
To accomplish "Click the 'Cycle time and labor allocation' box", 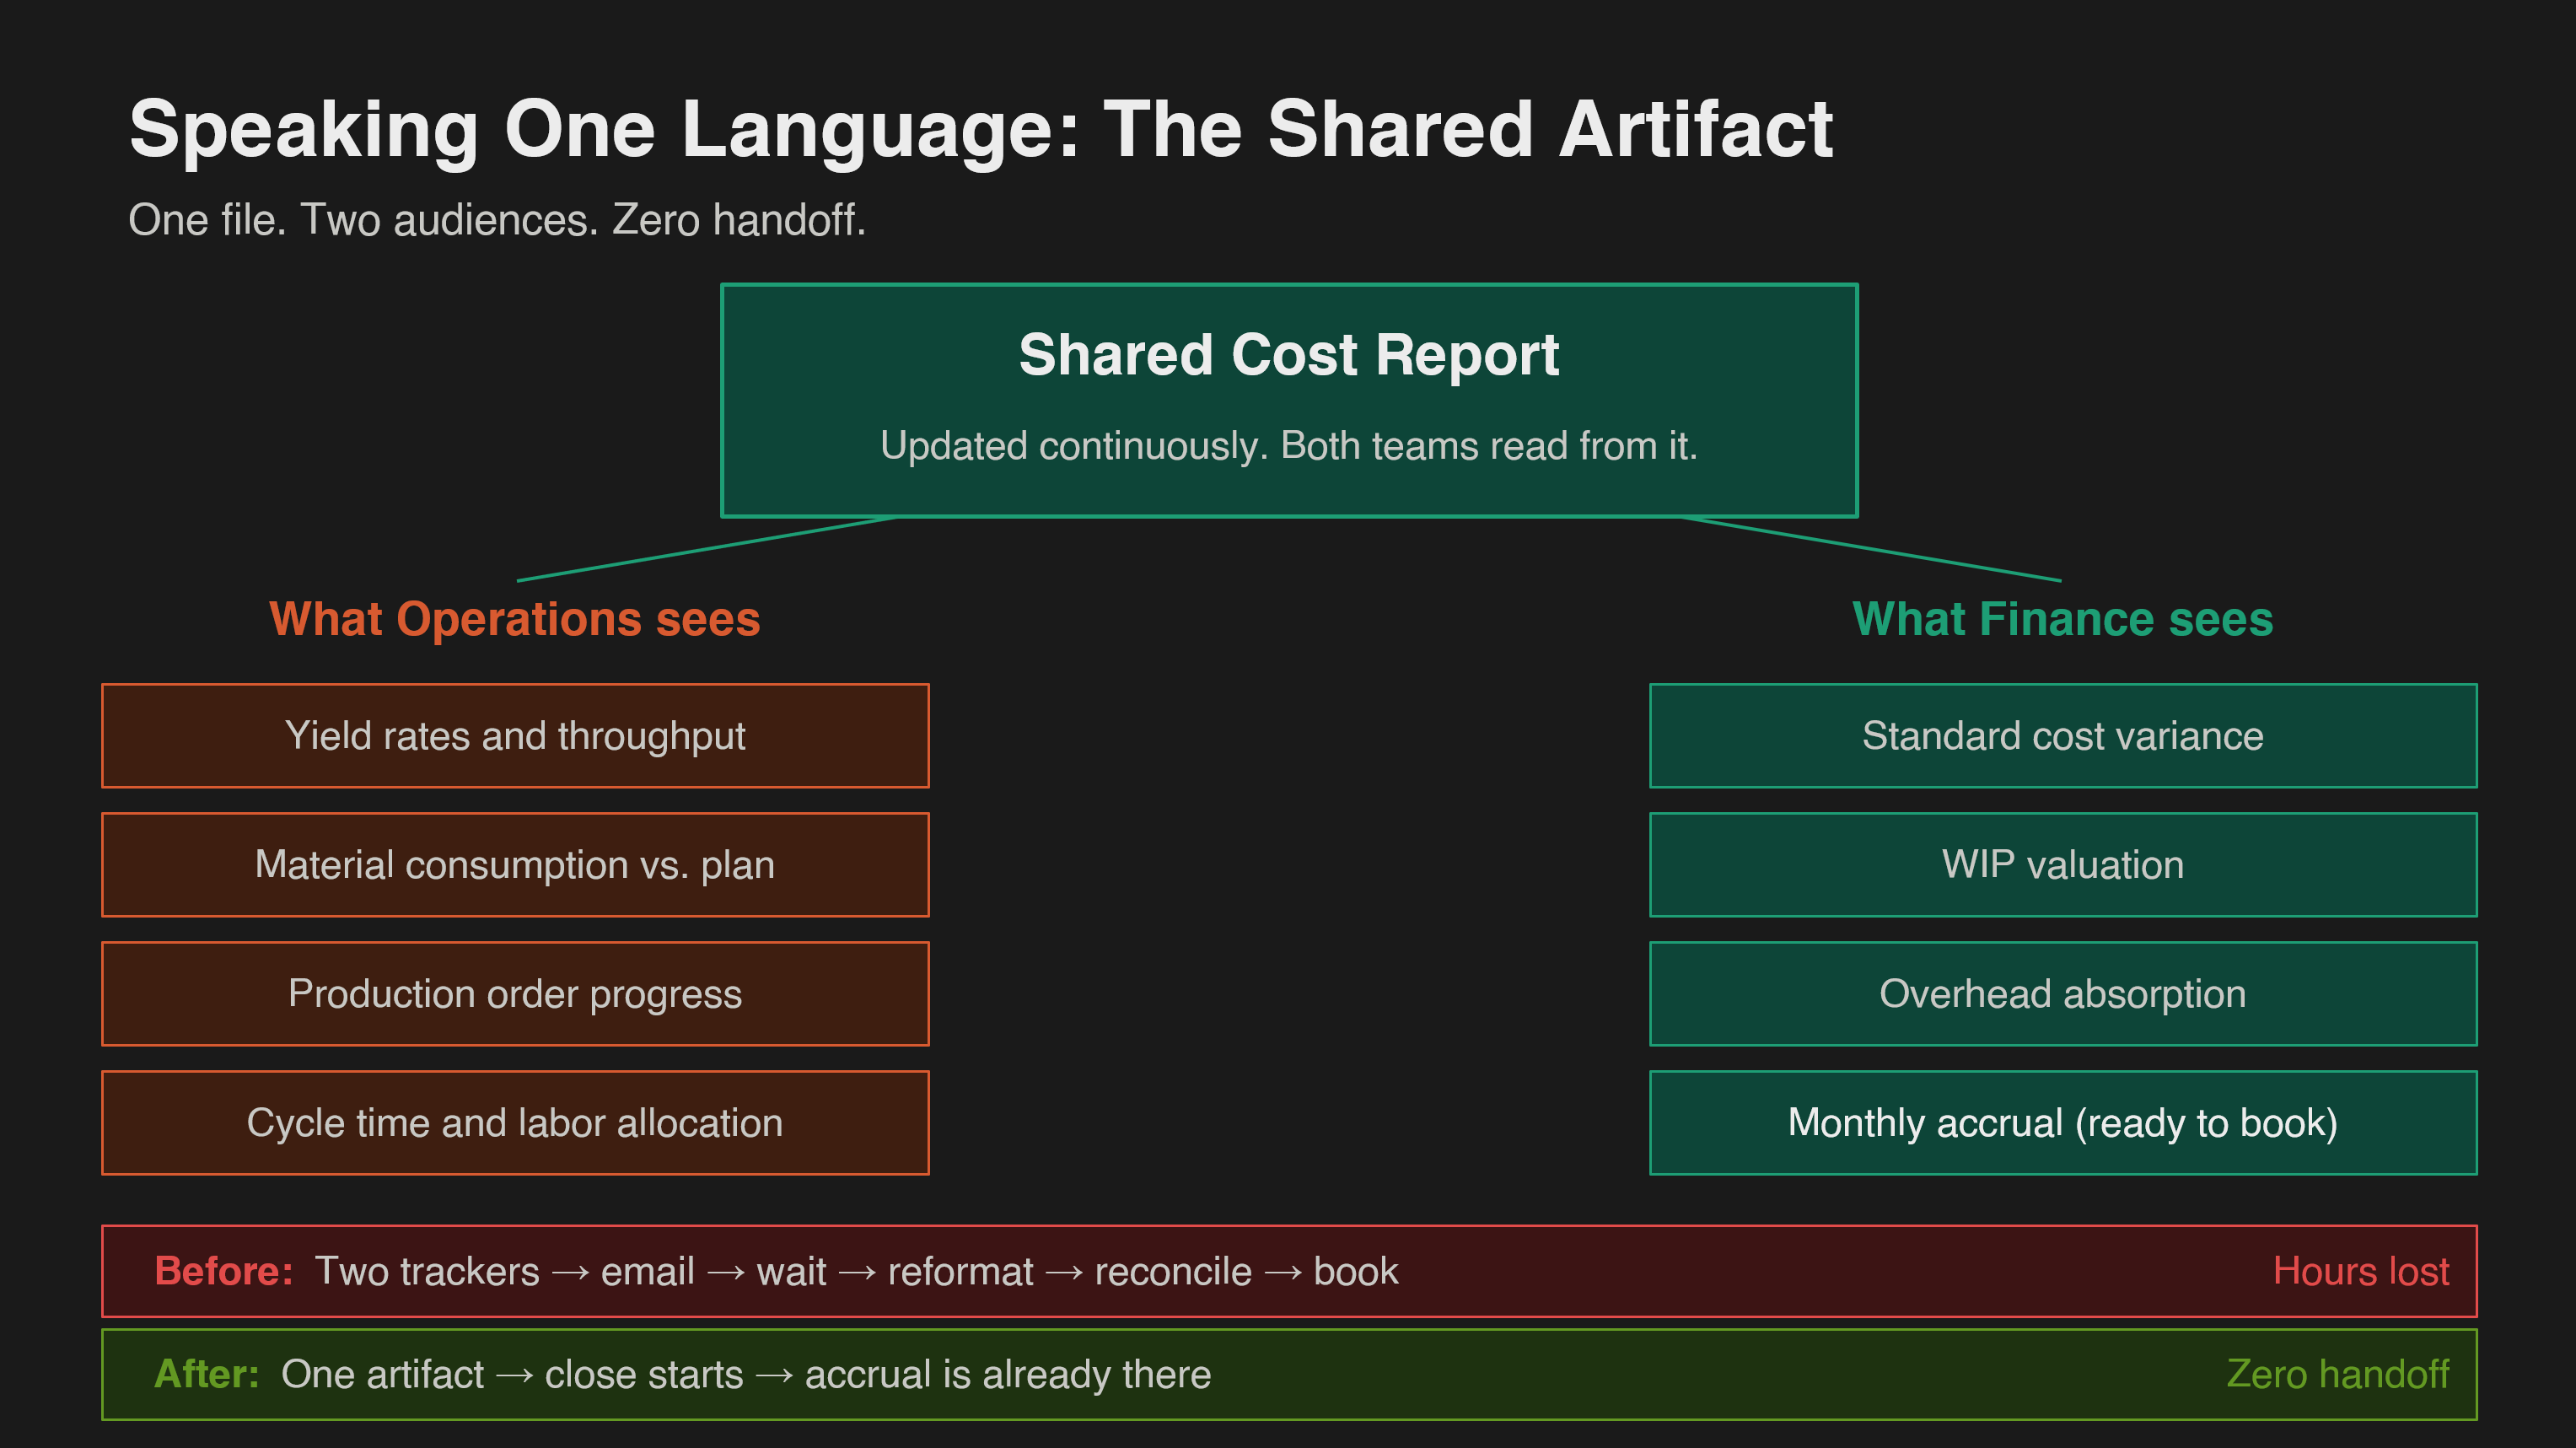I will tap(515, 1123).
